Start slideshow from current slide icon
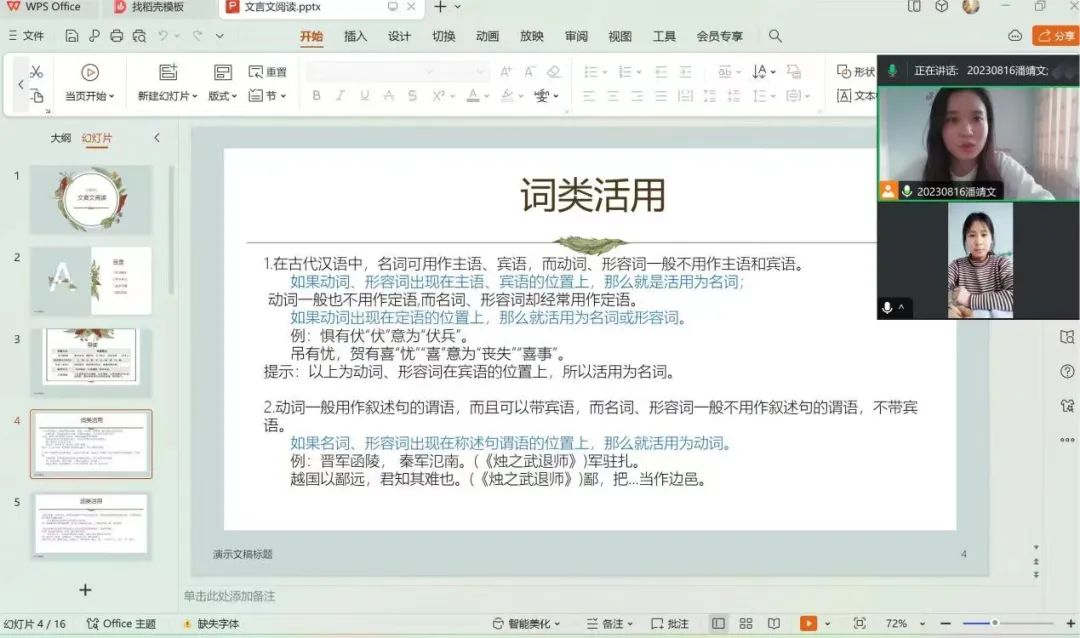 89,72
